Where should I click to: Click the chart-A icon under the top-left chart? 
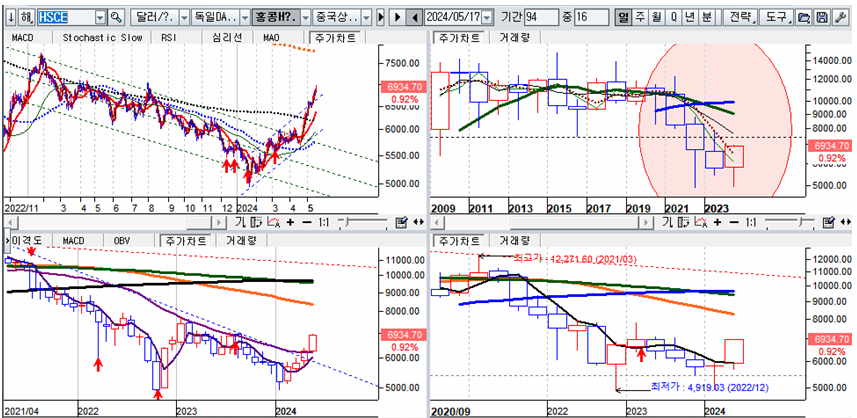click(275, 222)
